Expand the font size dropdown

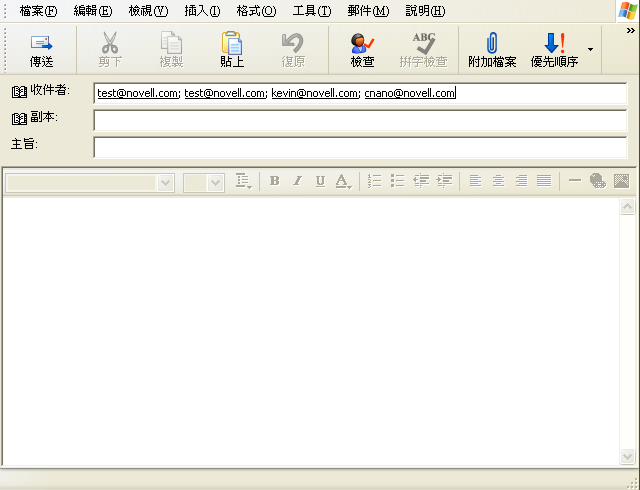tap(215, 183)
